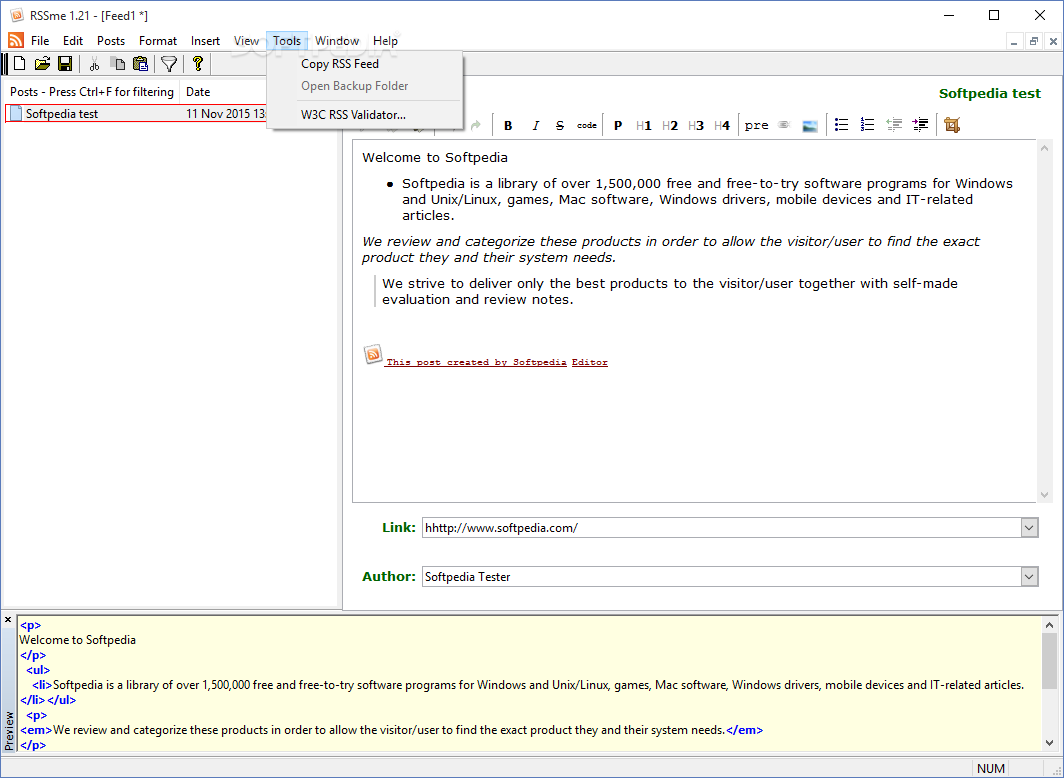Apply Heading 3 with the H3 button
Screen dimensions: 1064x778
click(x=696, y=125)
